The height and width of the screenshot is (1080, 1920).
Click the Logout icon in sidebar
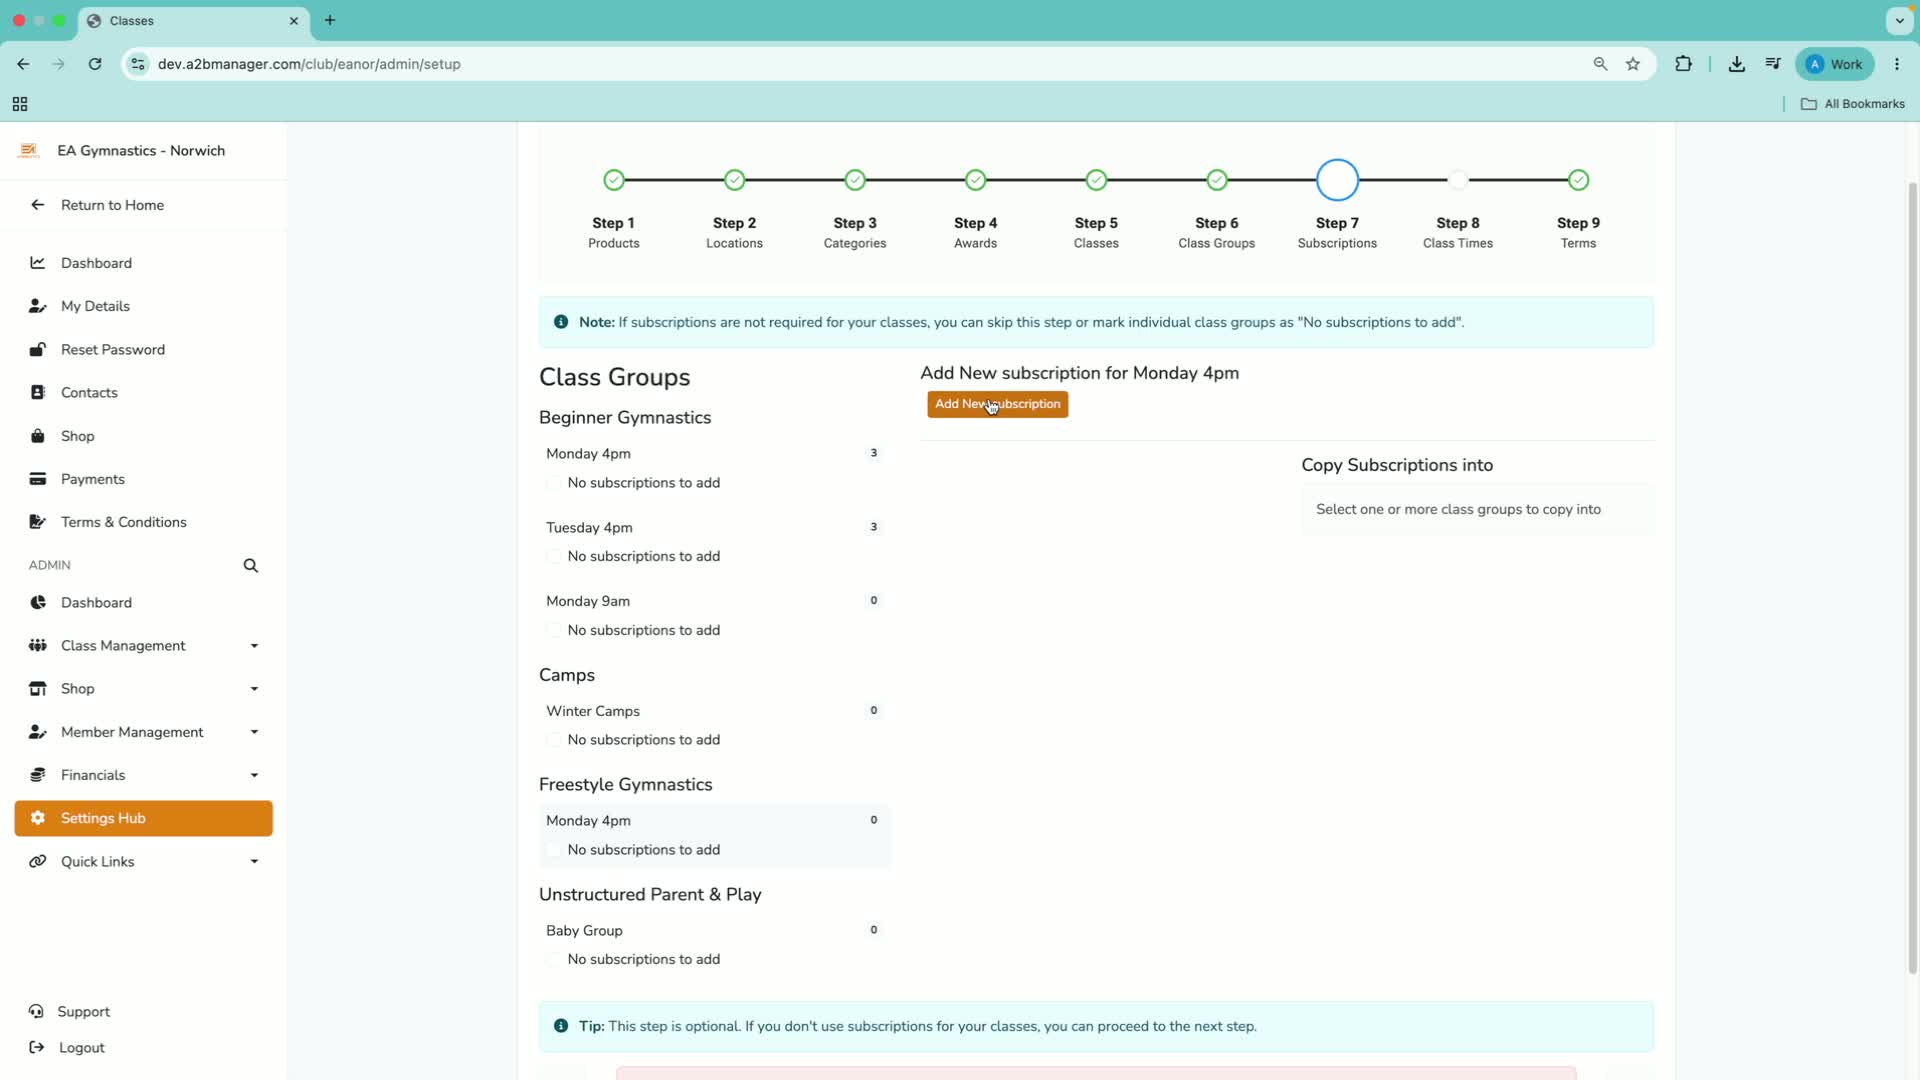coord(36,1048)
